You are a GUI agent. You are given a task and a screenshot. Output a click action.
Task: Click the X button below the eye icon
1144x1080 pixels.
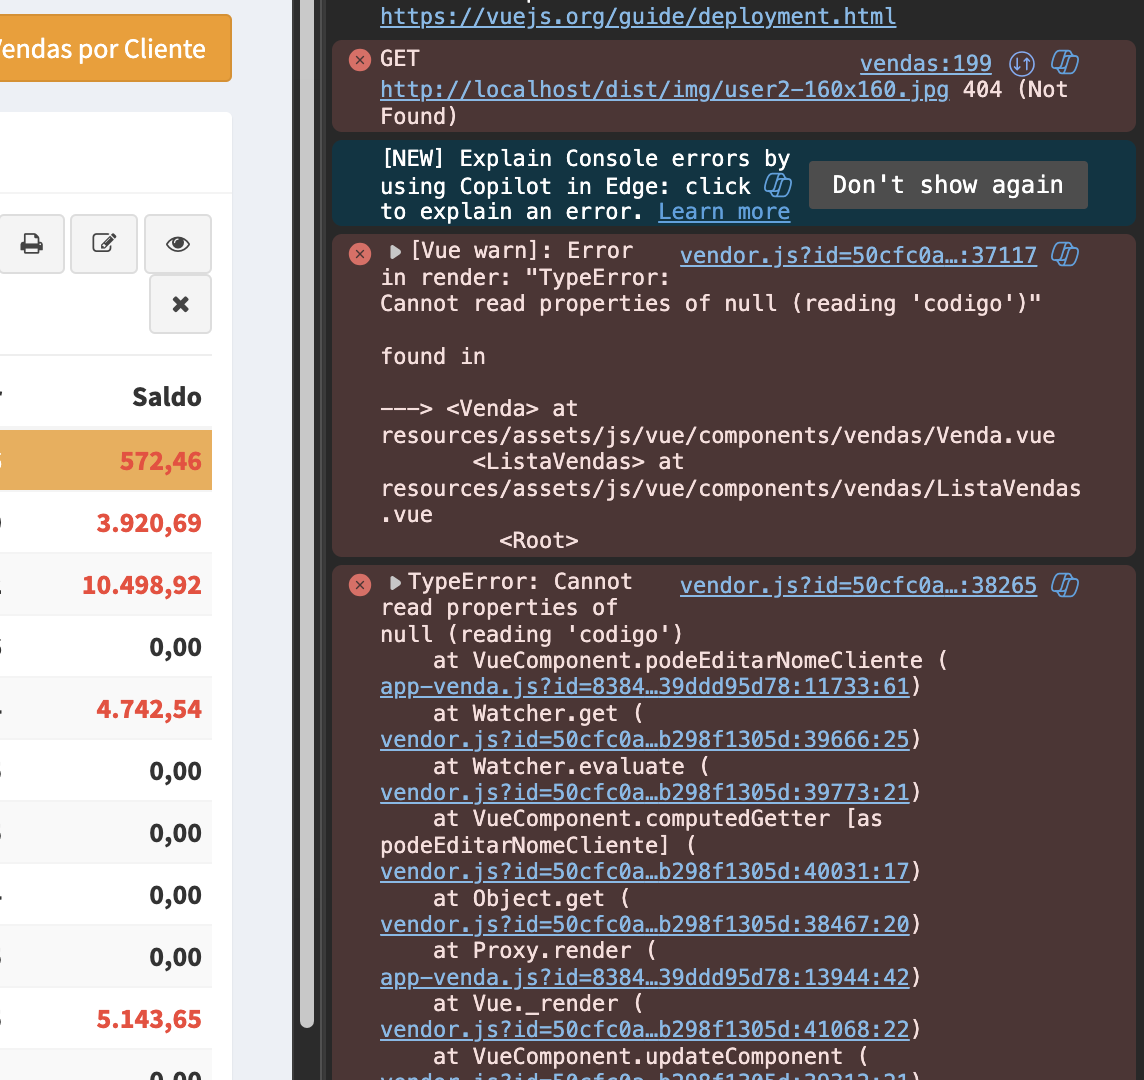180,304
